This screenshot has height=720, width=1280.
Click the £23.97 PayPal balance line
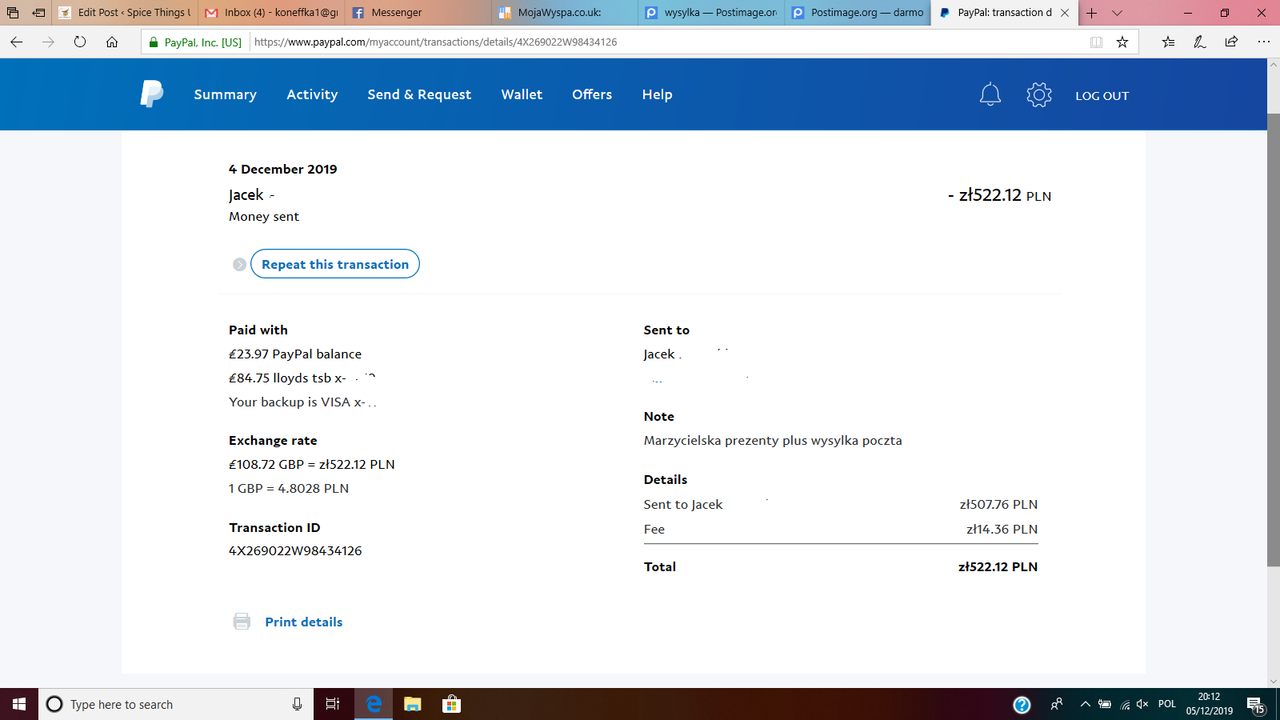tap(295, 354)
